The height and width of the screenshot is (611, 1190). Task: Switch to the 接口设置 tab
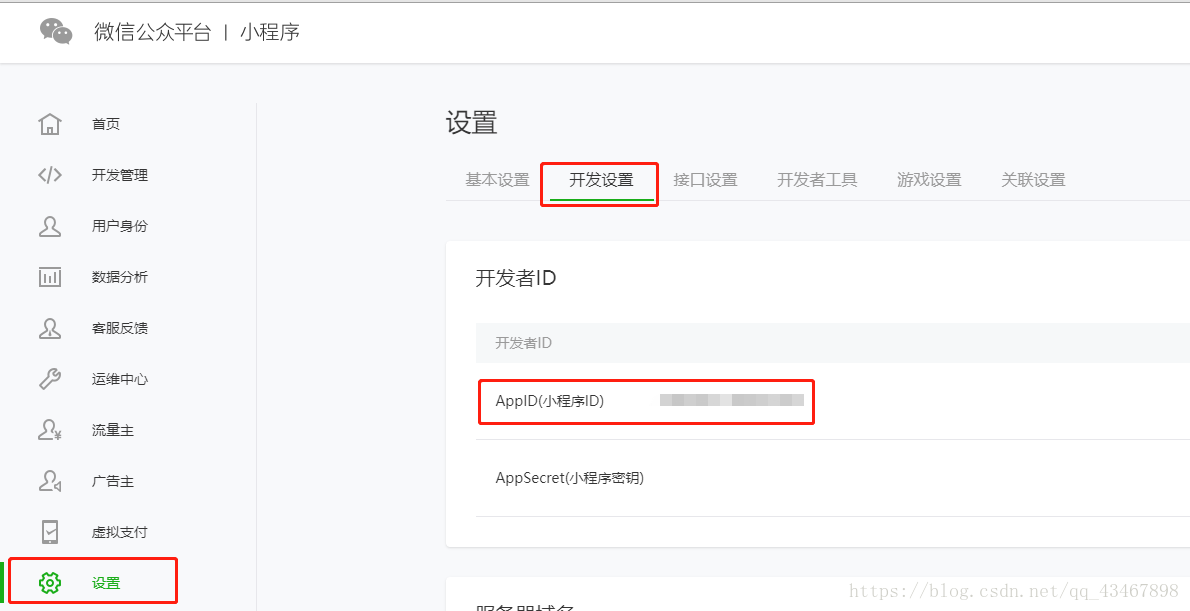point(706,179)
